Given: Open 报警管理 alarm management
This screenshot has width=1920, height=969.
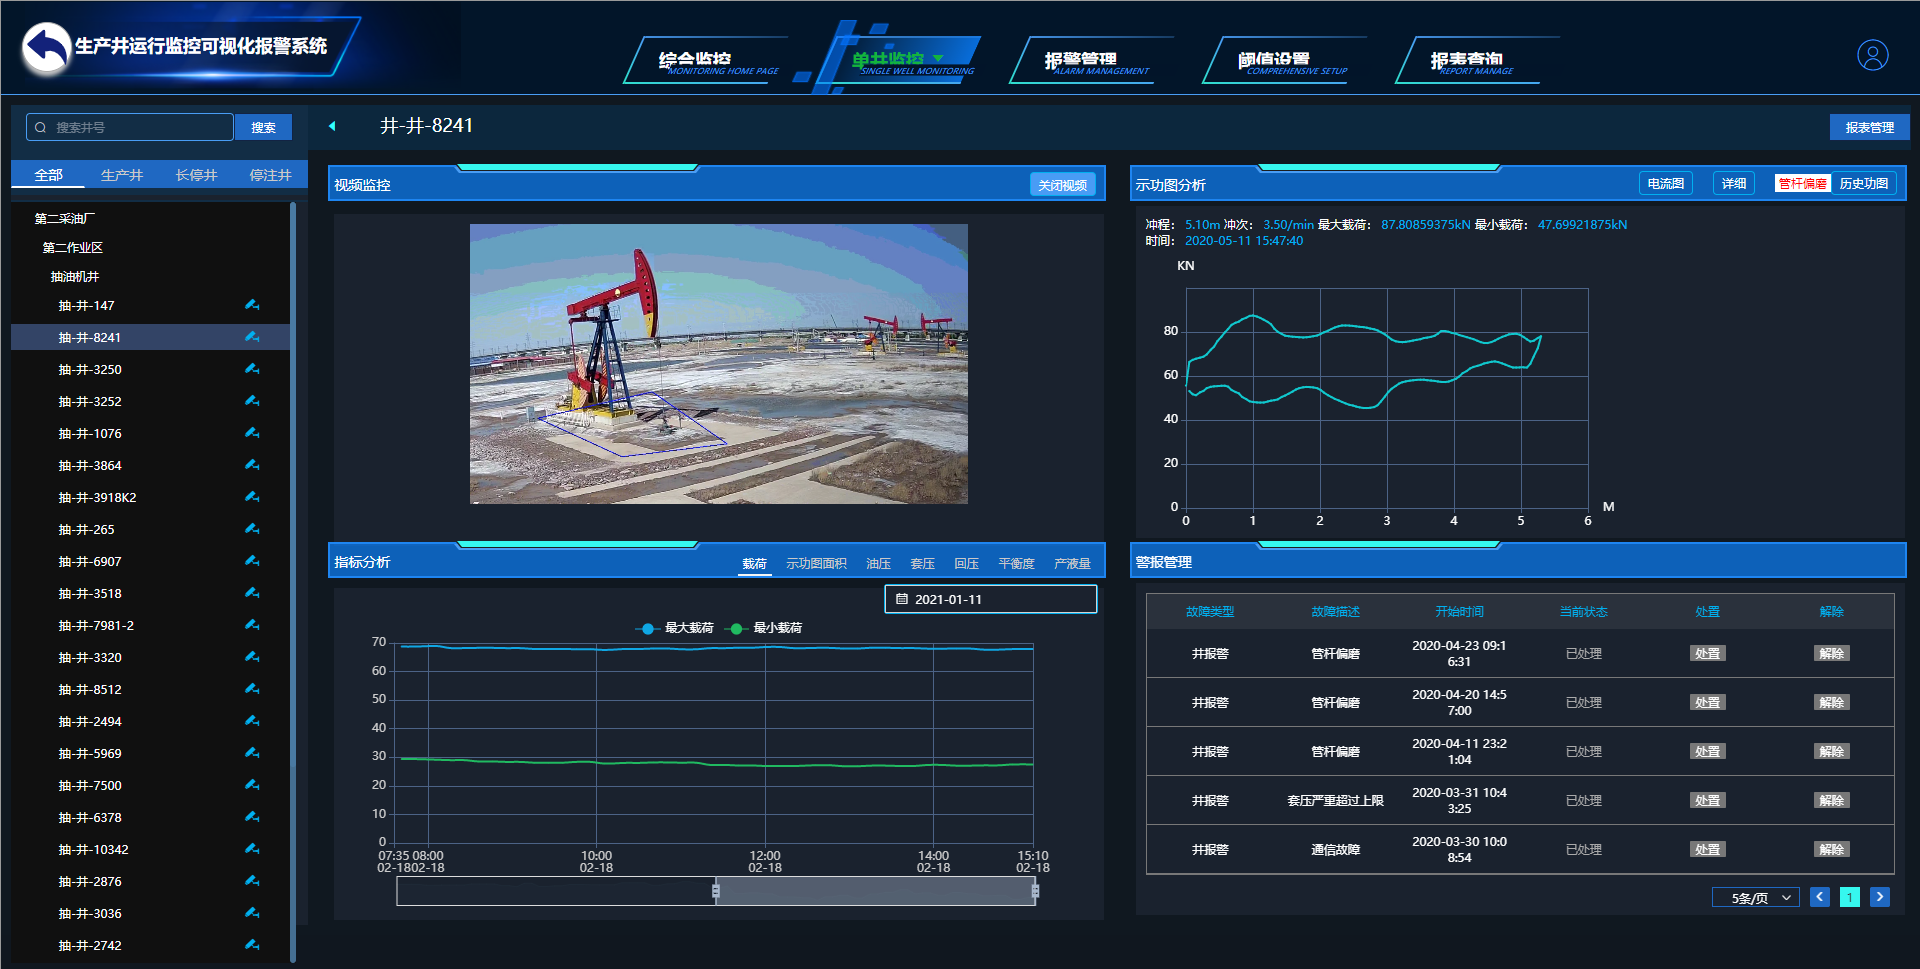Looking at the screenshot, I should [x=1090, y=62].
